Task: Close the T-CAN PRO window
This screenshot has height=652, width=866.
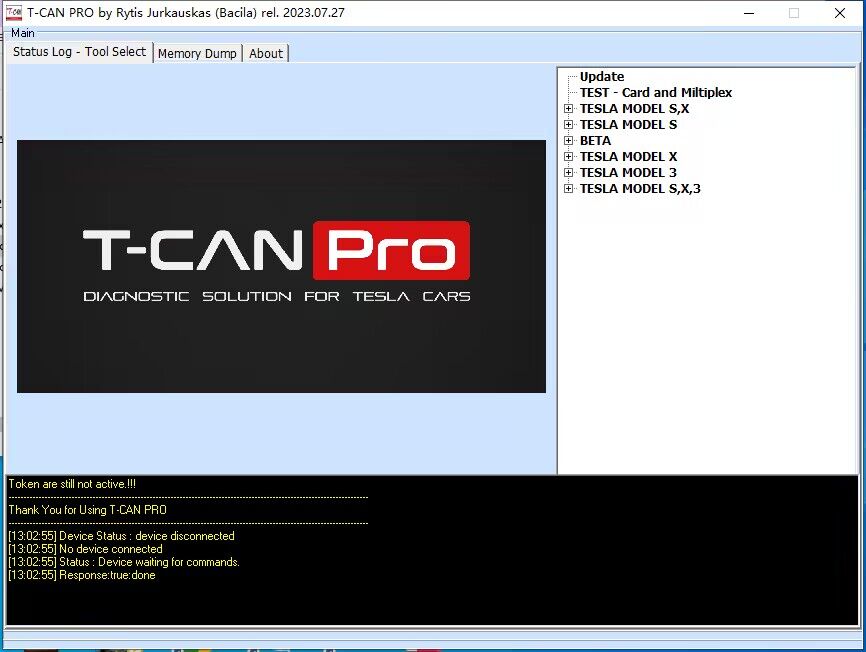Action: click(840, 13)
